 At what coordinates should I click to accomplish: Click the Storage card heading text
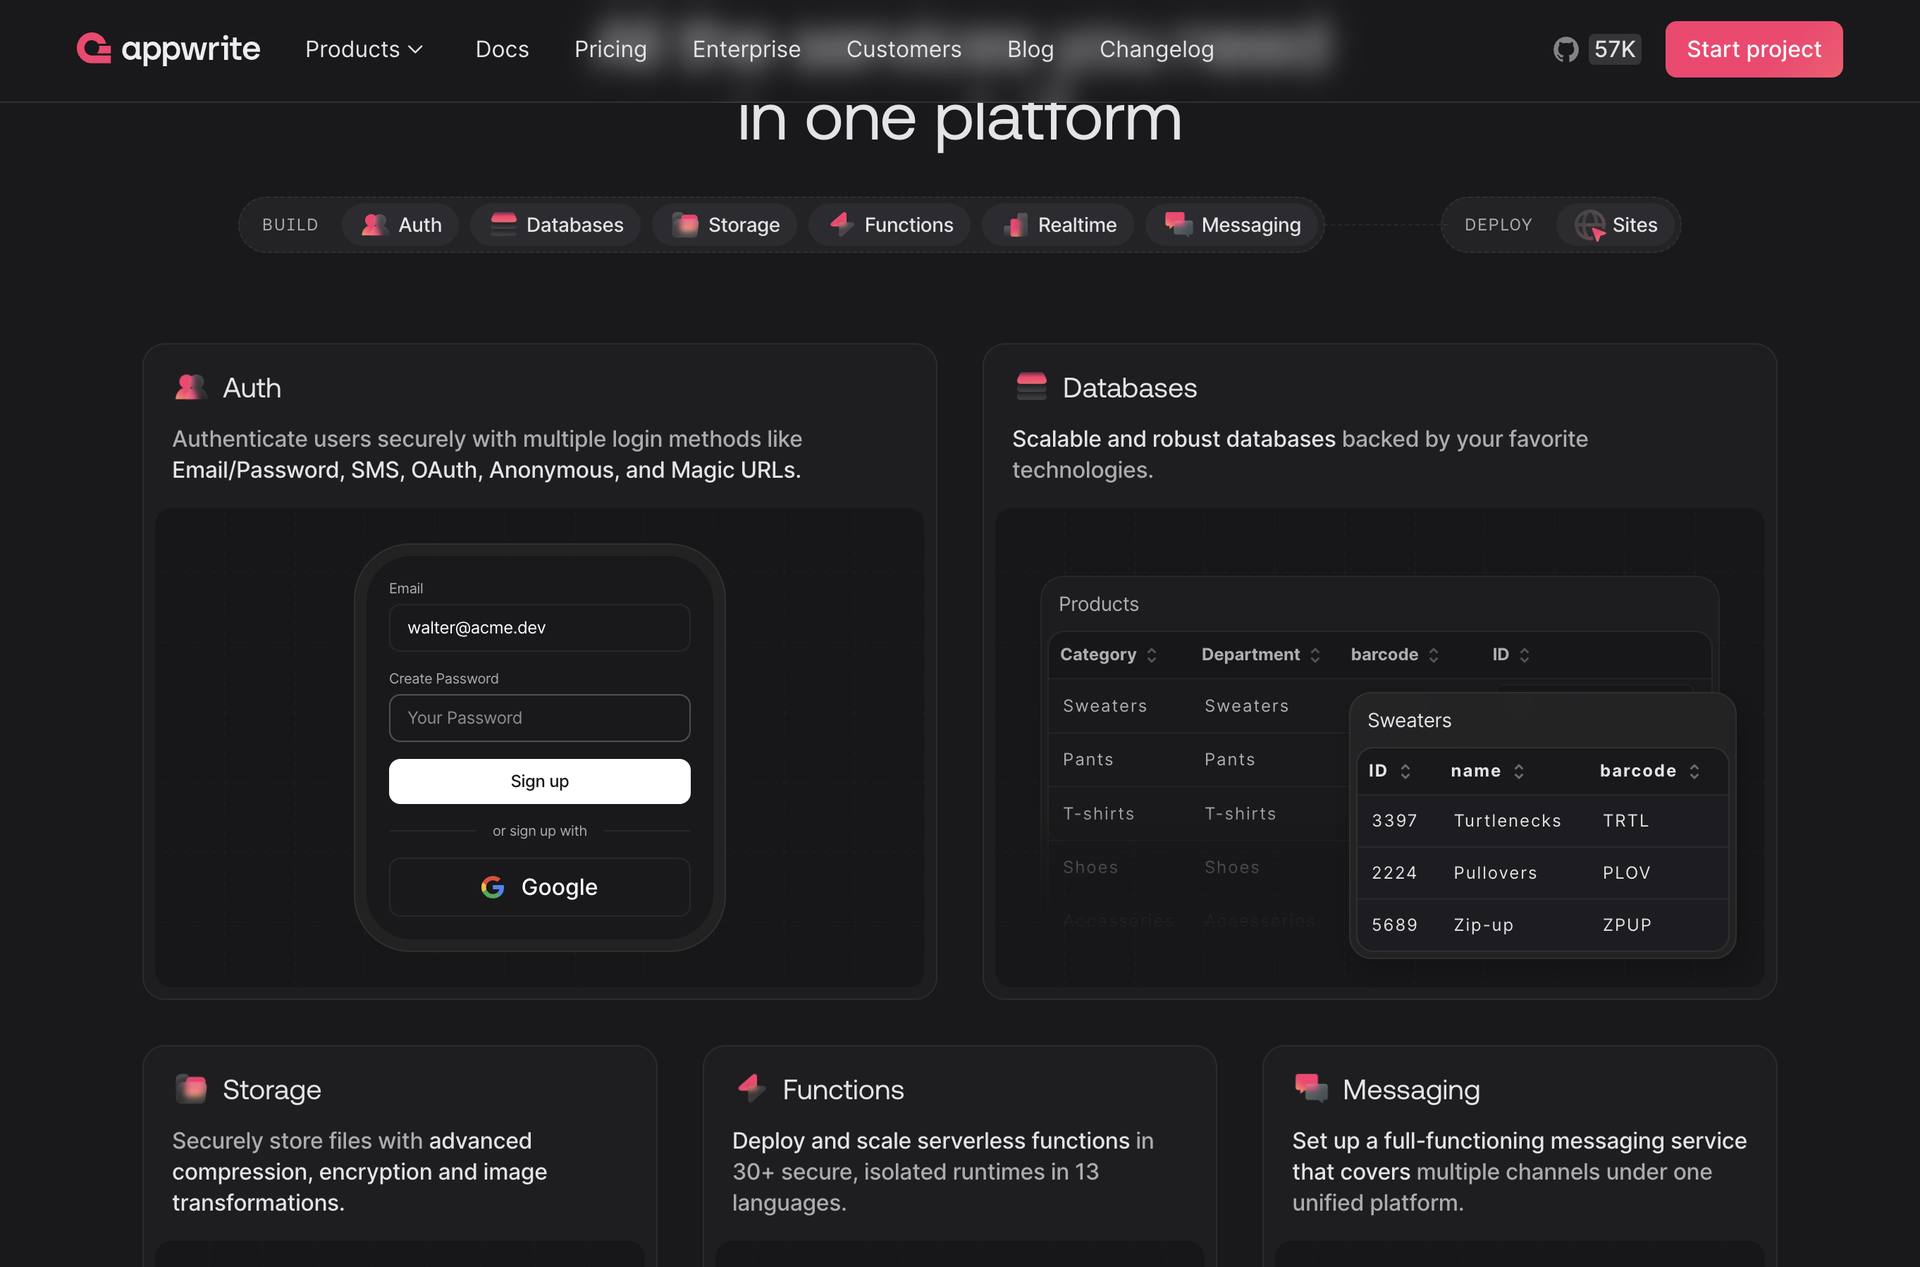coord(272,1089)
